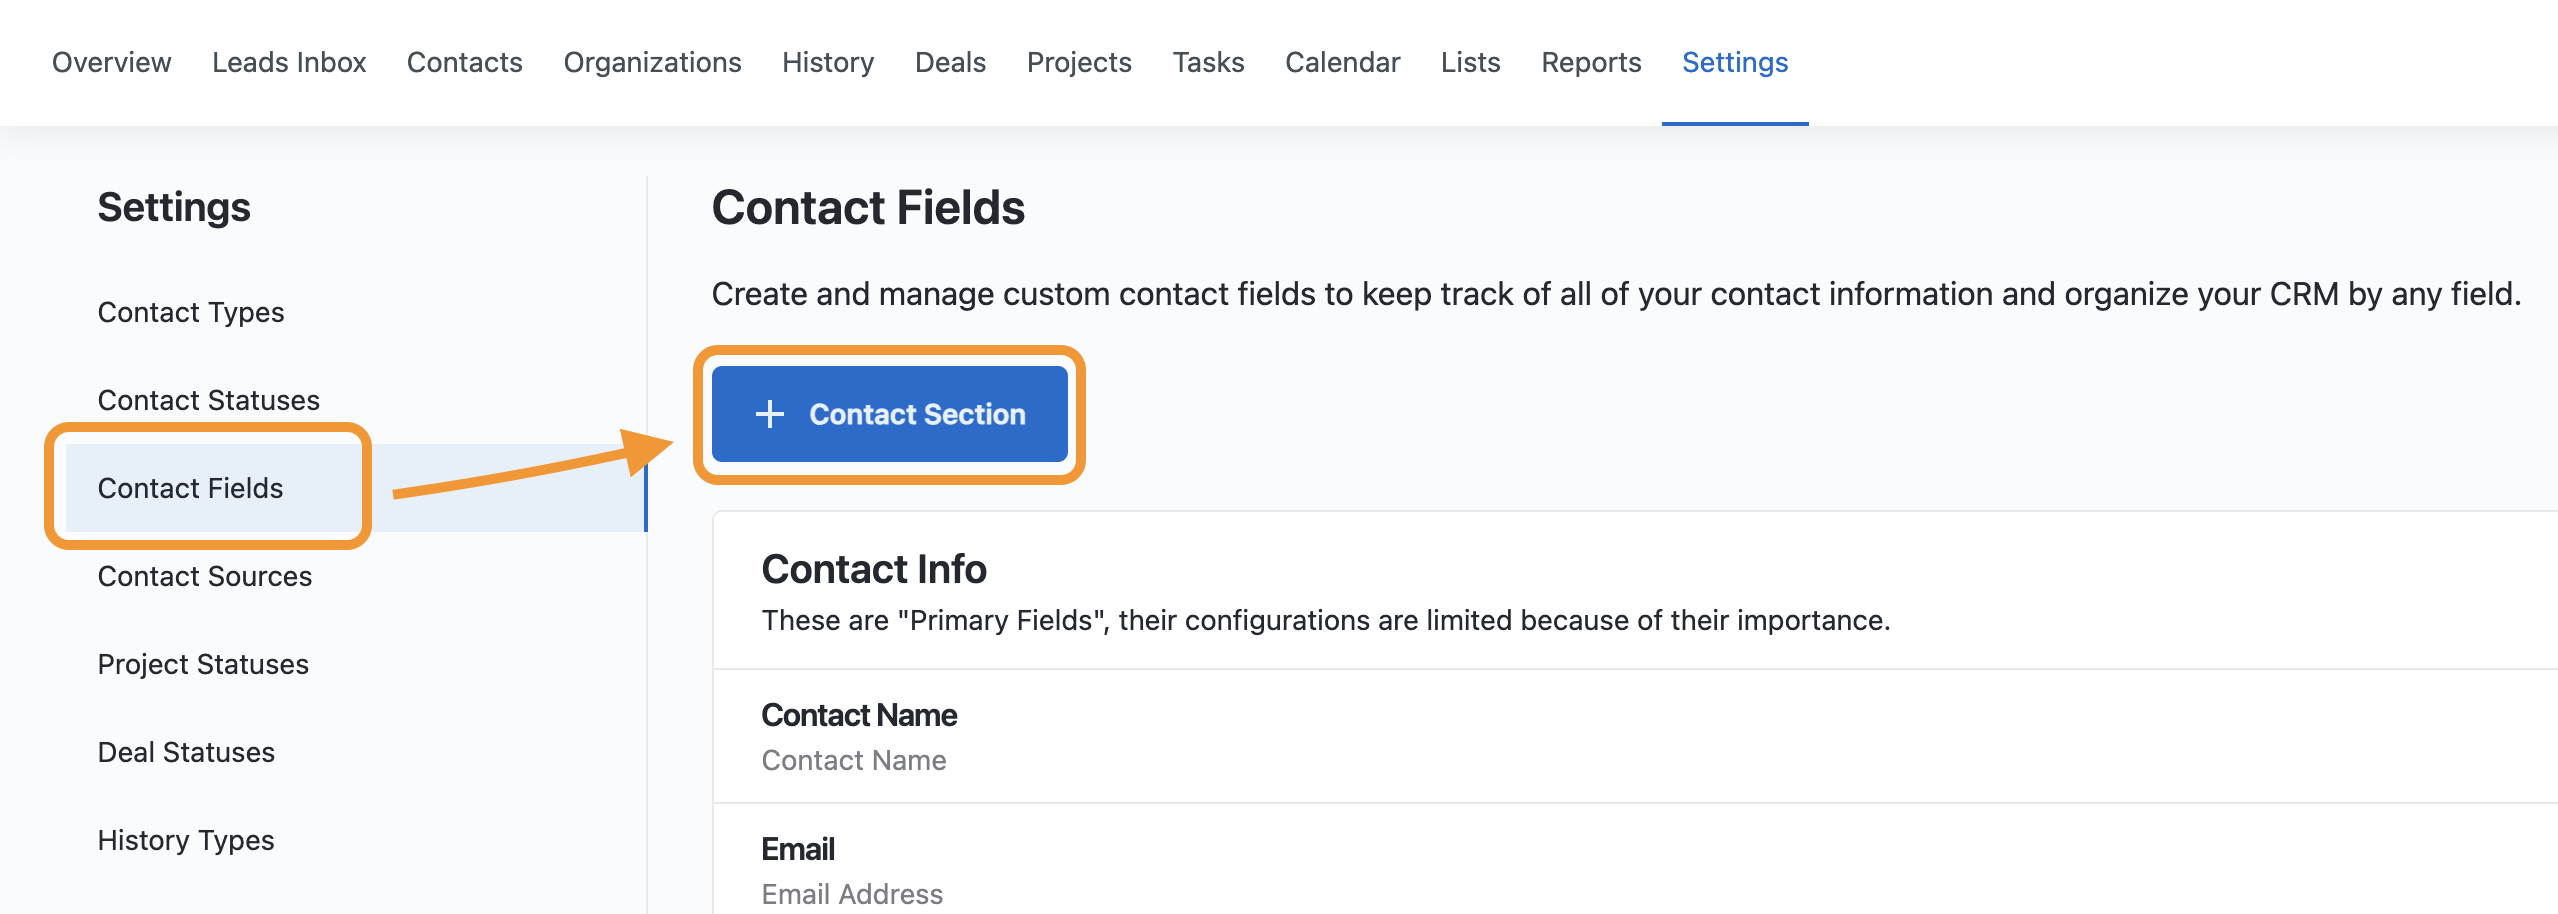Navigate to the Deals tab

[x=950, y=62]
